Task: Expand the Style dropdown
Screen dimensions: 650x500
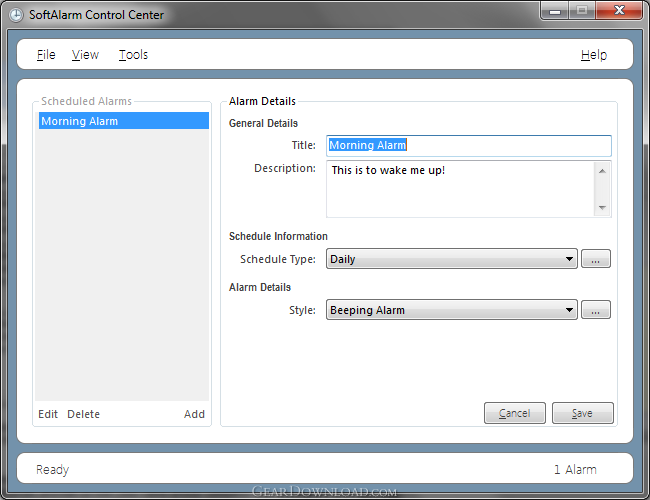Action: point(451,310)
